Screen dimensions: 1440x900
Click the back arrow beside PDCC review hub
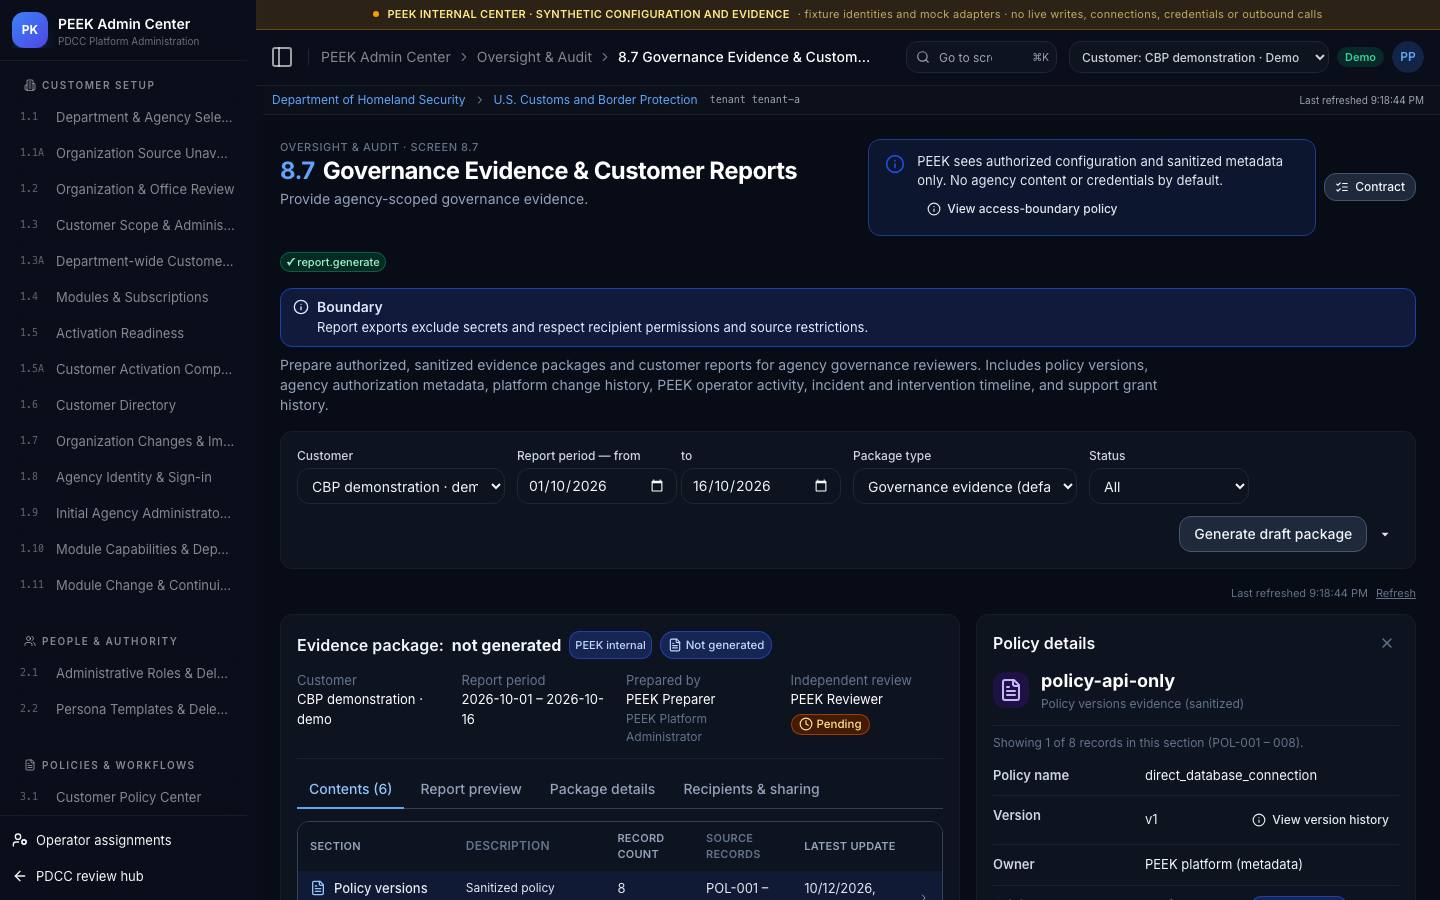(20, 876)
